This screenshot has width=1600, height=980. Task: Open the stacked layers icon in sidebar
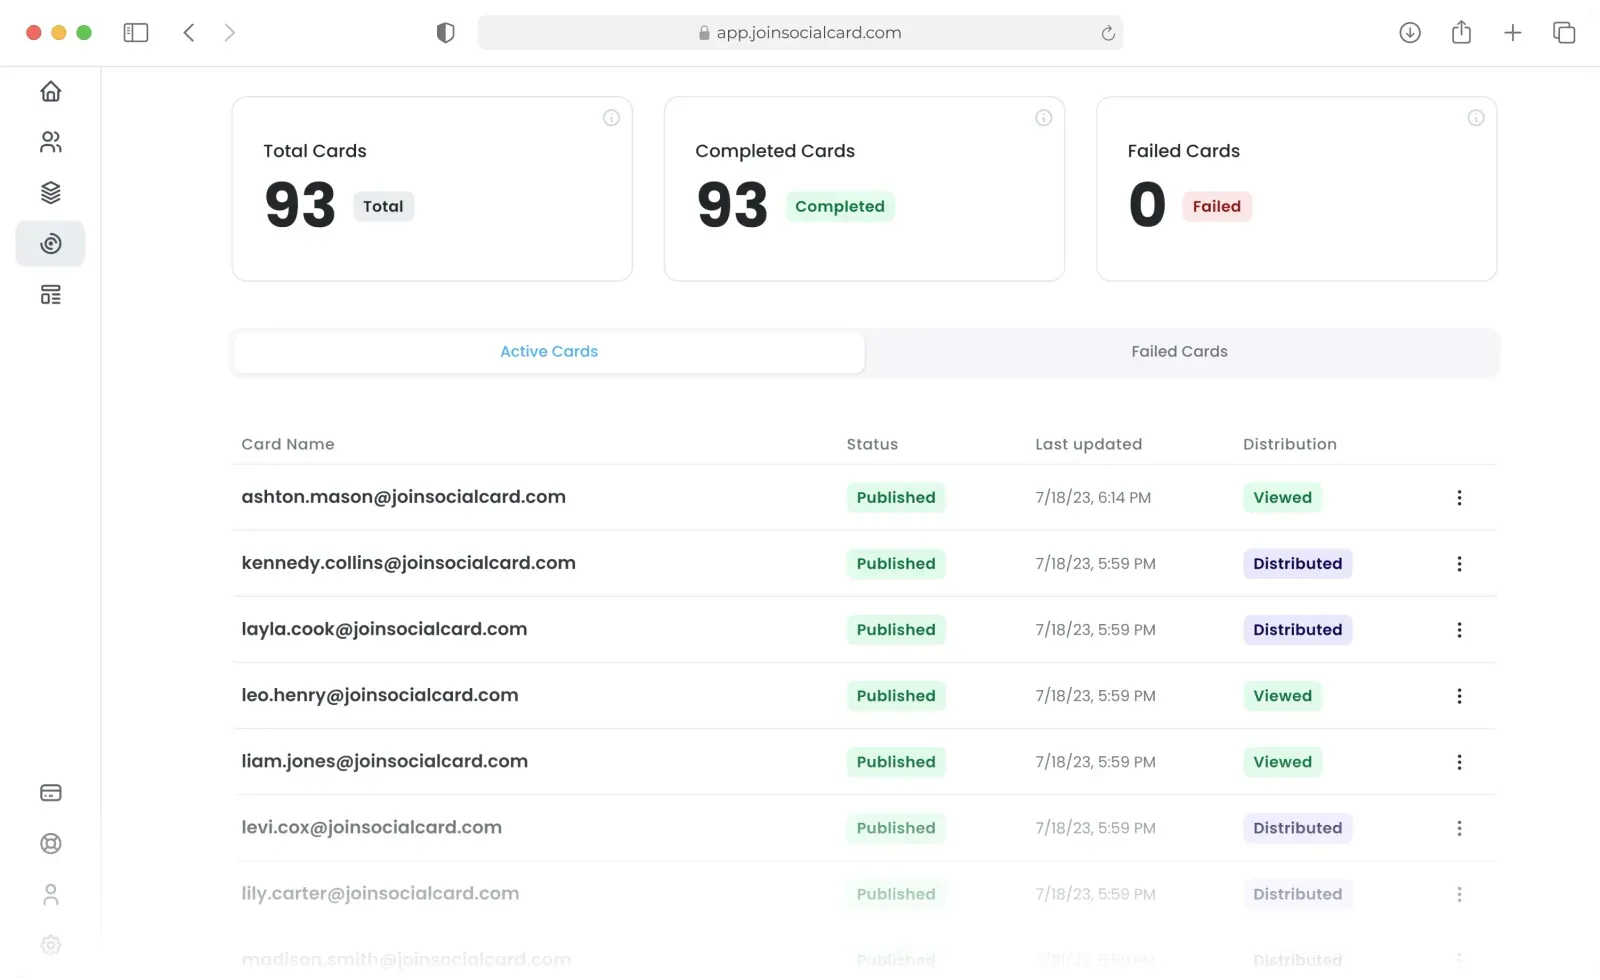click(x=51, y=193)
